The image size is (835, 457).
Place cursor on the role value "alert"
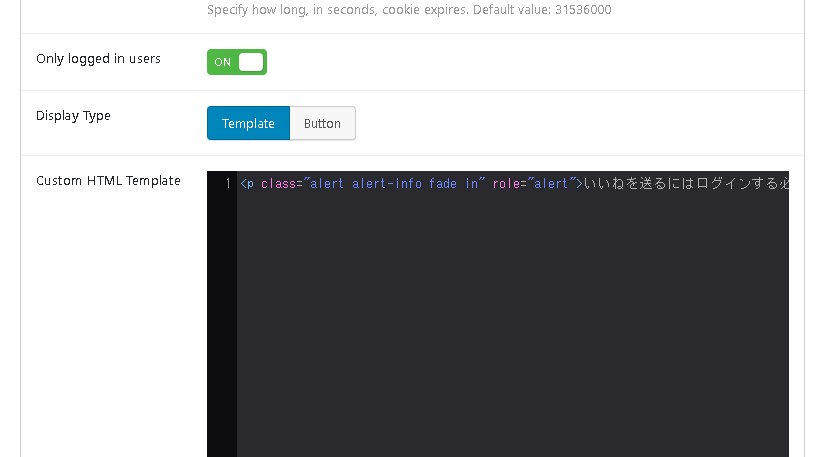coord(551,184)
